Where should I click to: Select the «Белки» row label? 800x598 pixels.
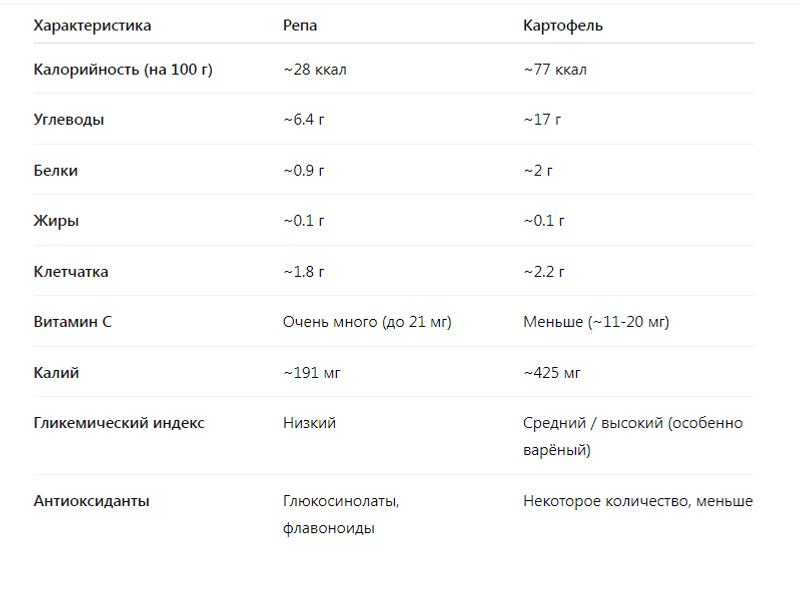(56, 171)
